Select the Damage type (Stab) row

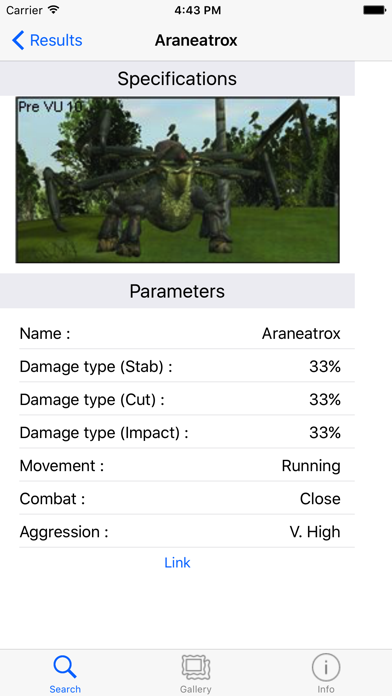point(187,366)
